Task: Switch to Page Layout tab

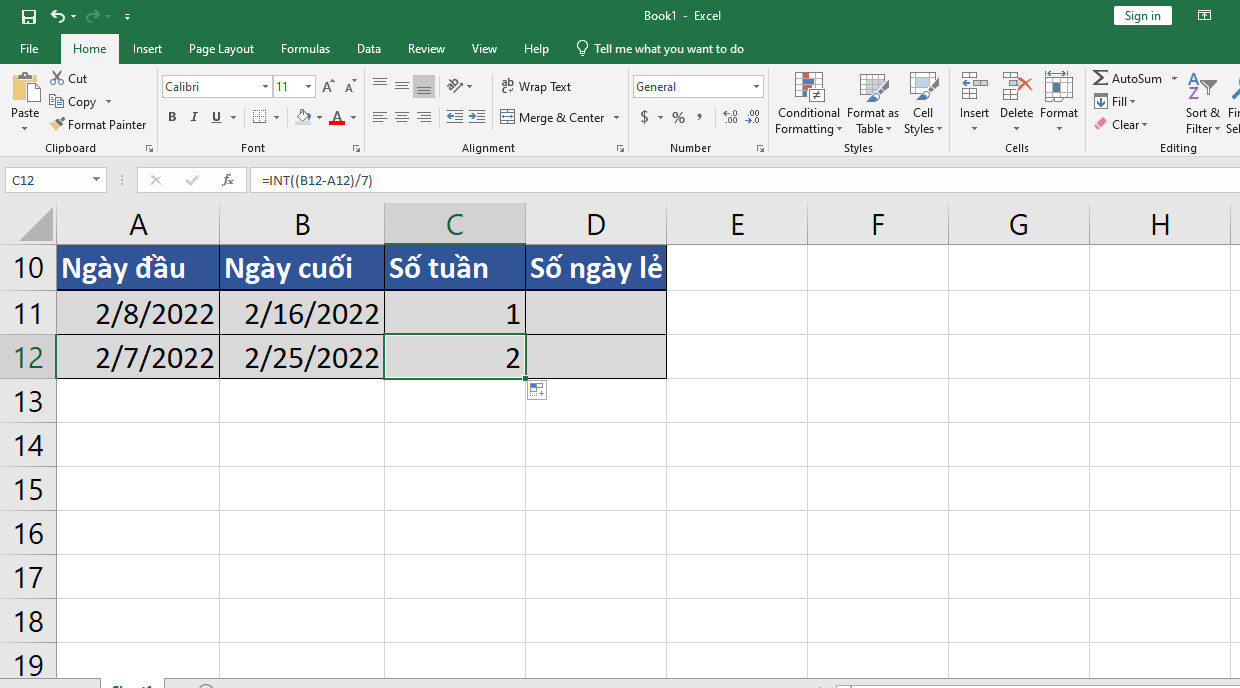Action: click(221, 49)
